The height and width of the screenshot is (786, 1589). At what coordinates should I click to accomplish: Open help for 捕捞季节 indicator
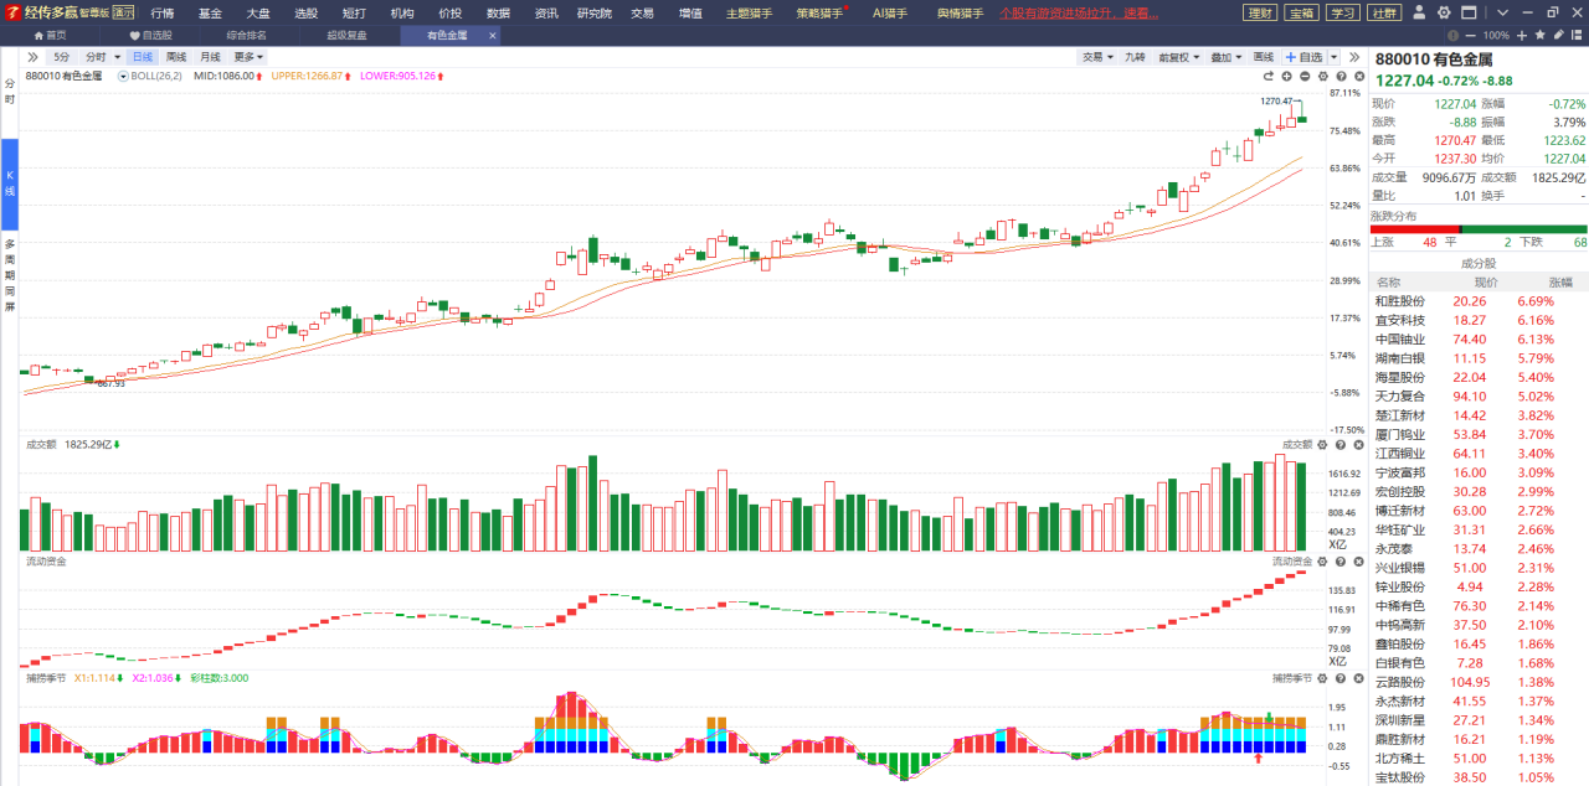tap(1340, 678)
